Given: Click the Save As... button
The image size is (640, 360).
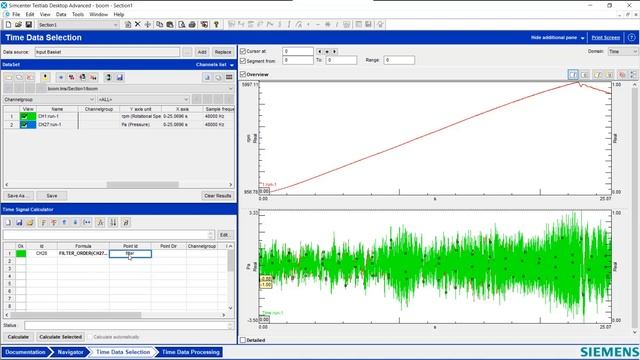Looking at the screenshot, I should click(17, 196).
